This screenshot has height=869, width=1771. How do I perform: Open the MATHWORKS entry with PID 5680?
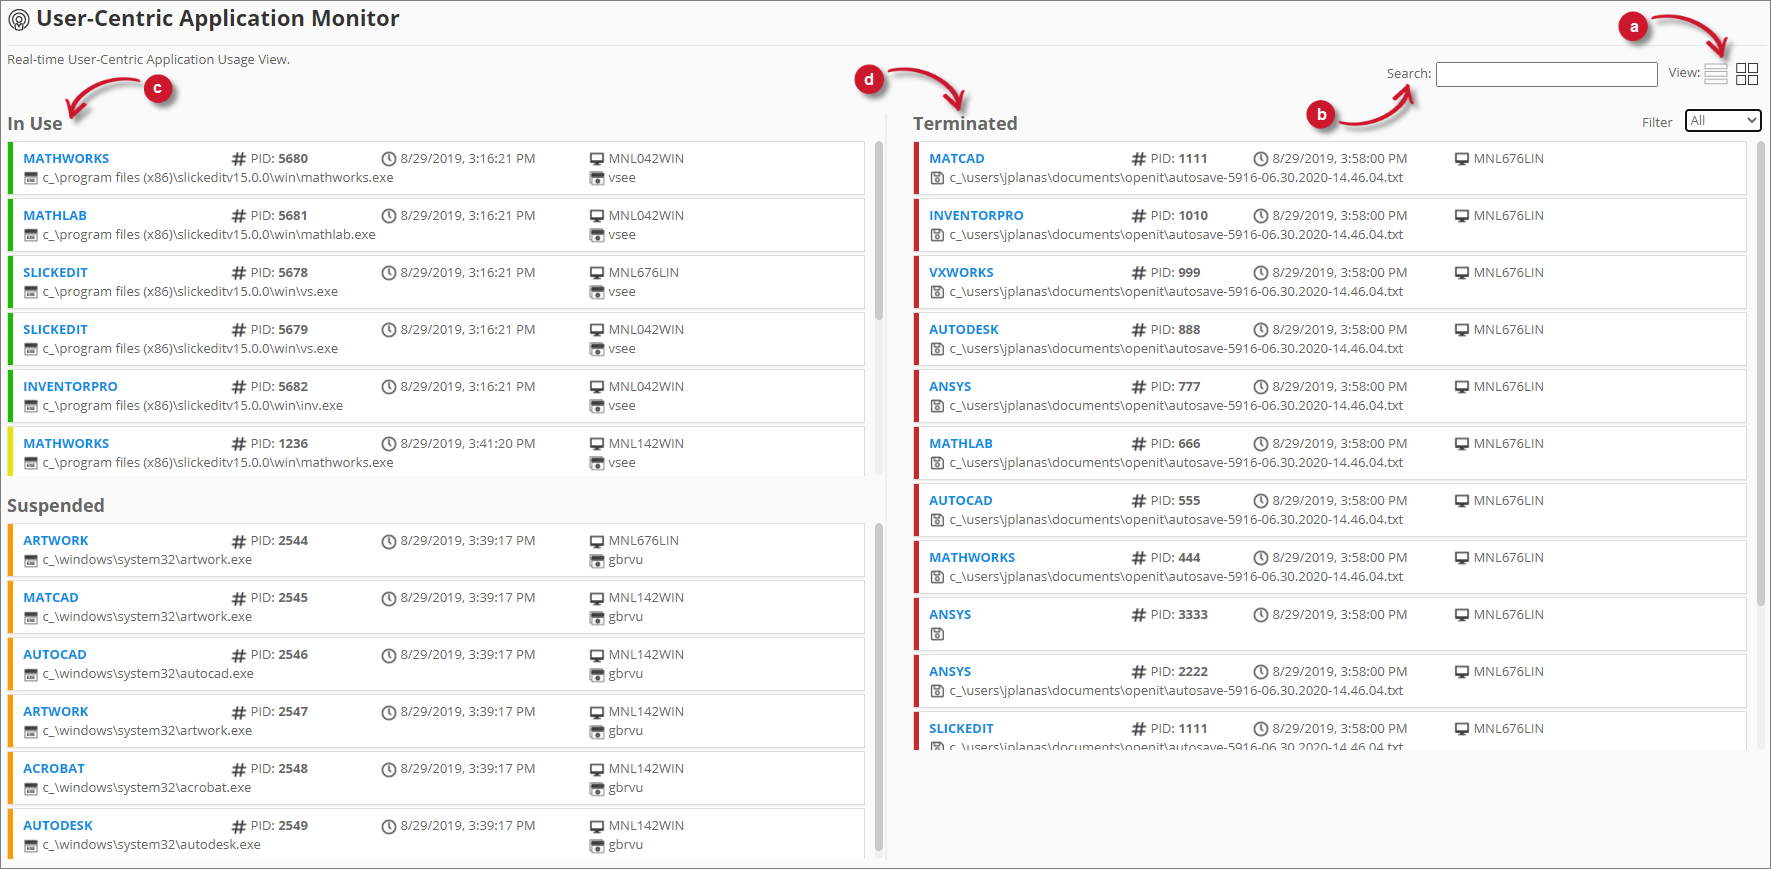click(x=66, y=158)
